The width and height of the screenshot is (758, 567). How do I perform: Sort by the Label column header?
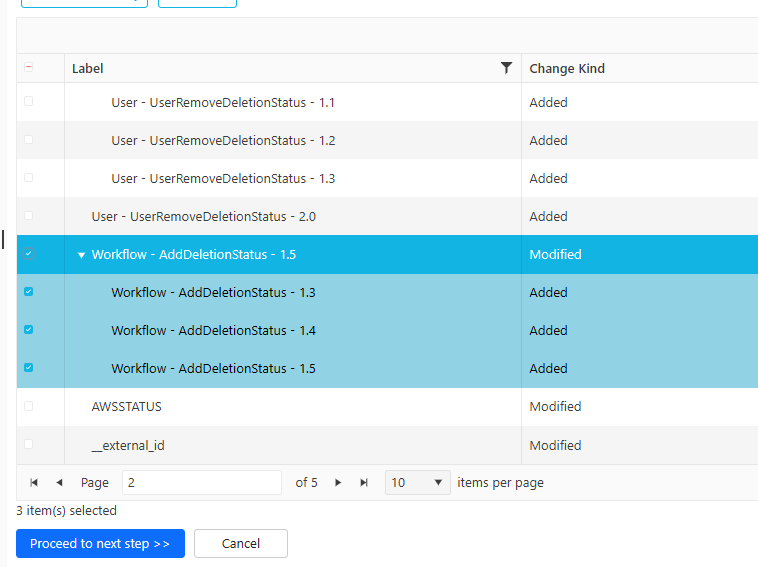tap(88, 68)
